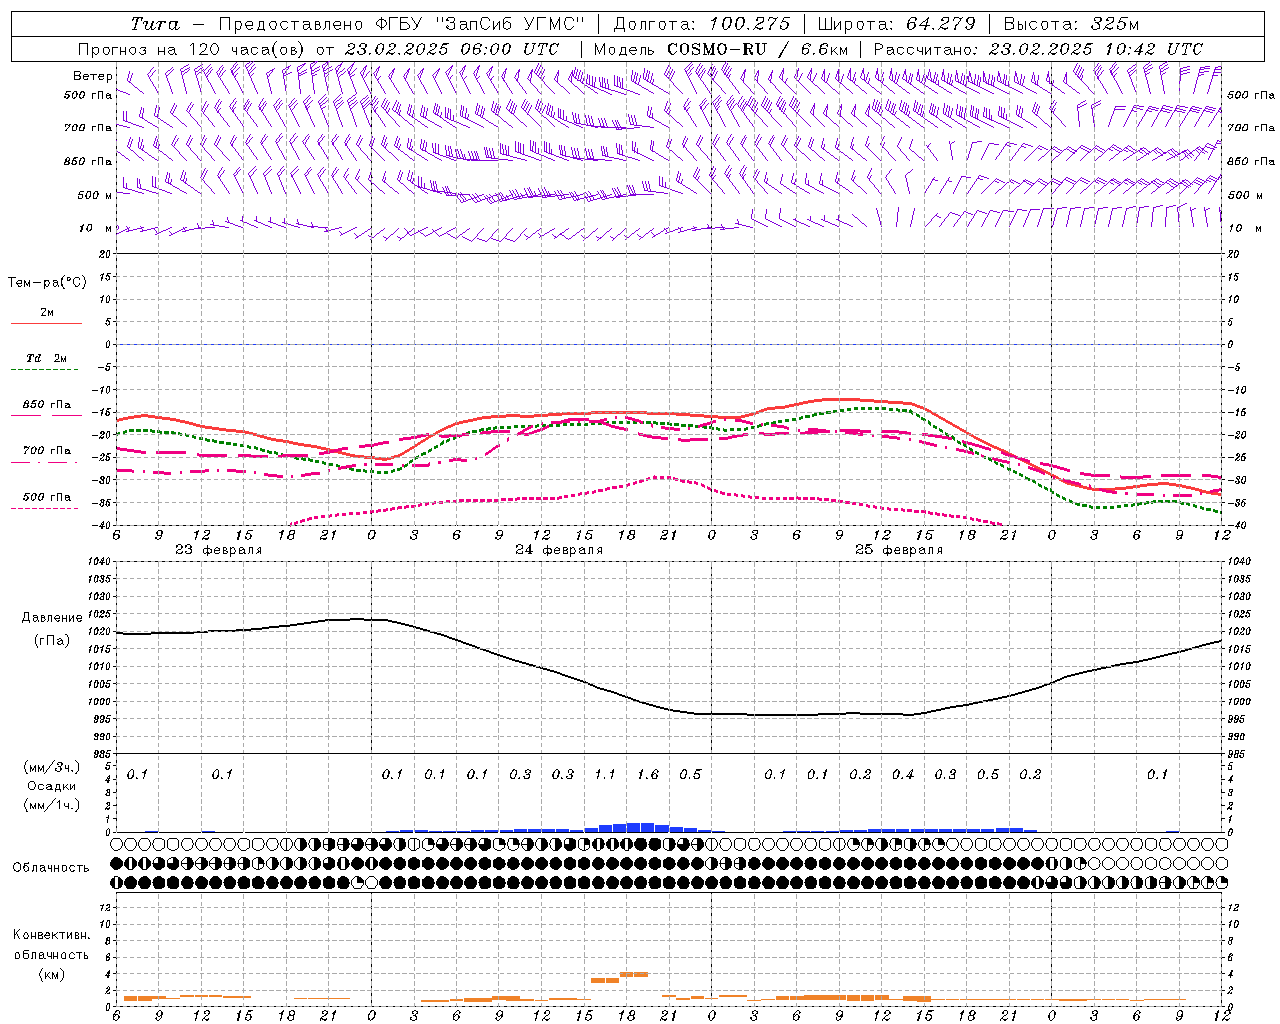The image size is (1280, 1024).
Task: Click the "(мм/3ч.)" precipitation unit label
Action: (x=52, y=767)
